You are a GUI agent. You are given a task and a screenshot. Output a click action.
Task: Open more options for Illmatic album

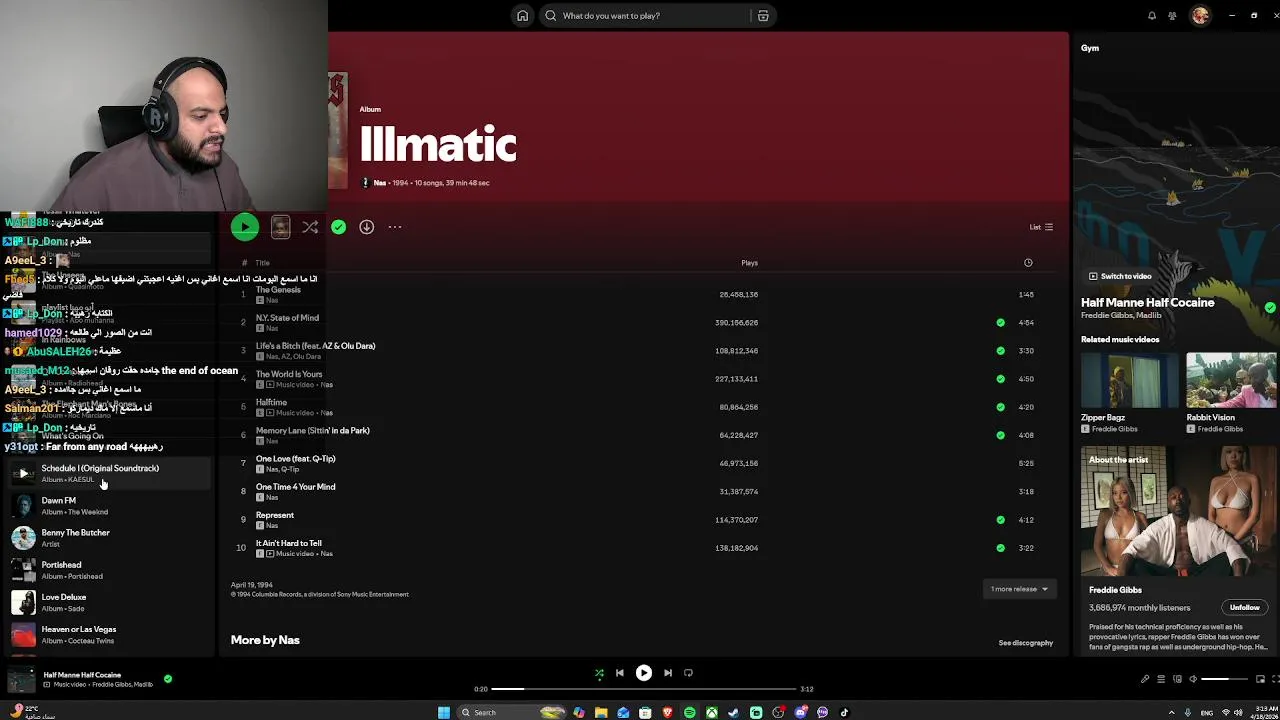(395, 227)
